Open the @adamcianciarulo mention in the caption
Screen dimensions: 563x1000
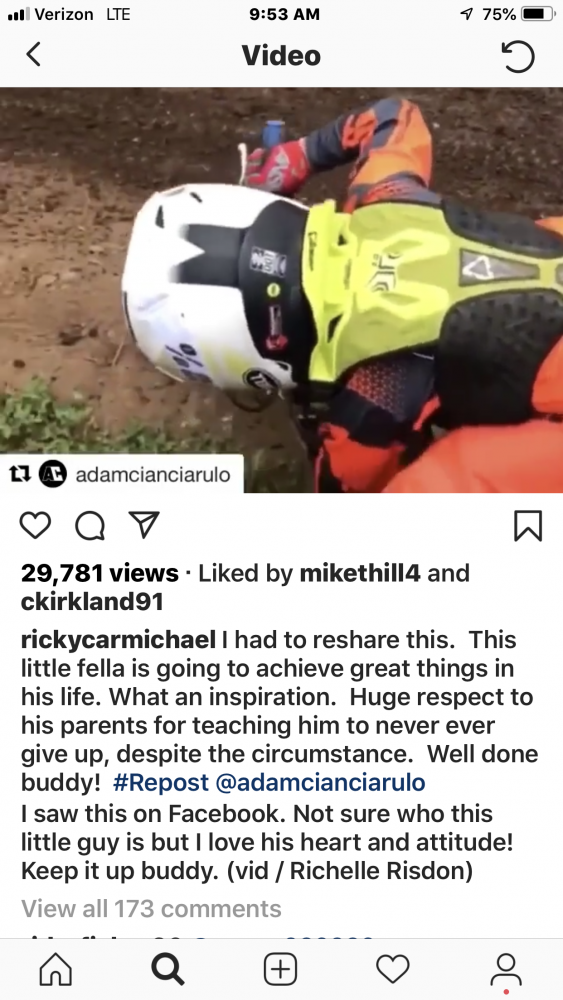(x=321, y=782)
